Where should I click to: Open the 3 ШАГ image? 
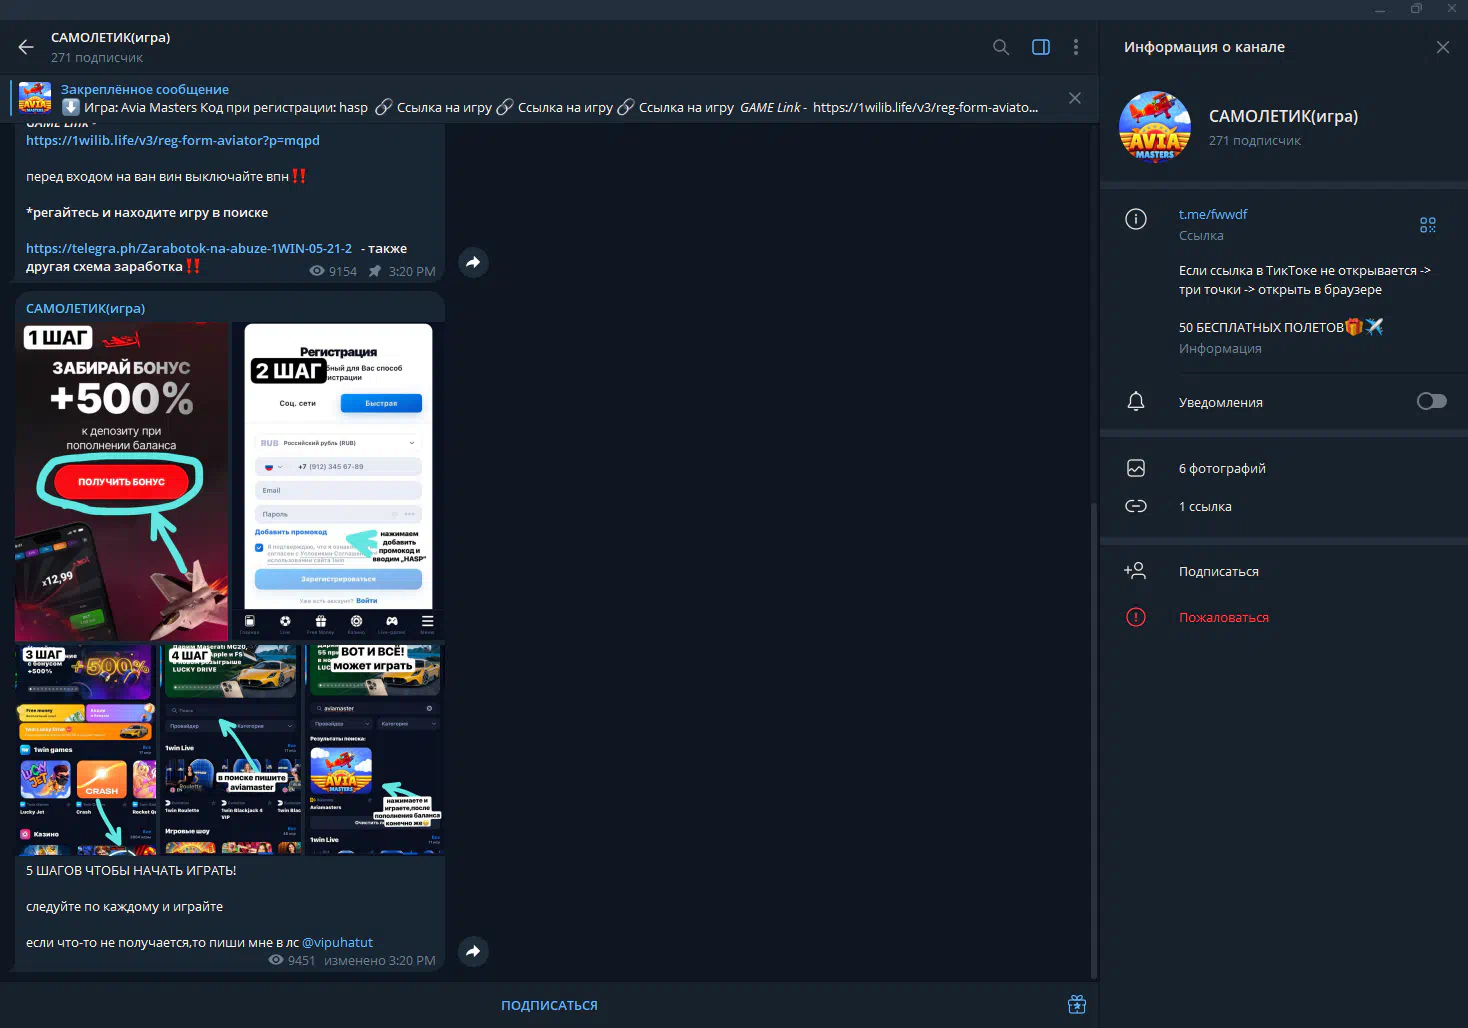[x=86, y=749]
